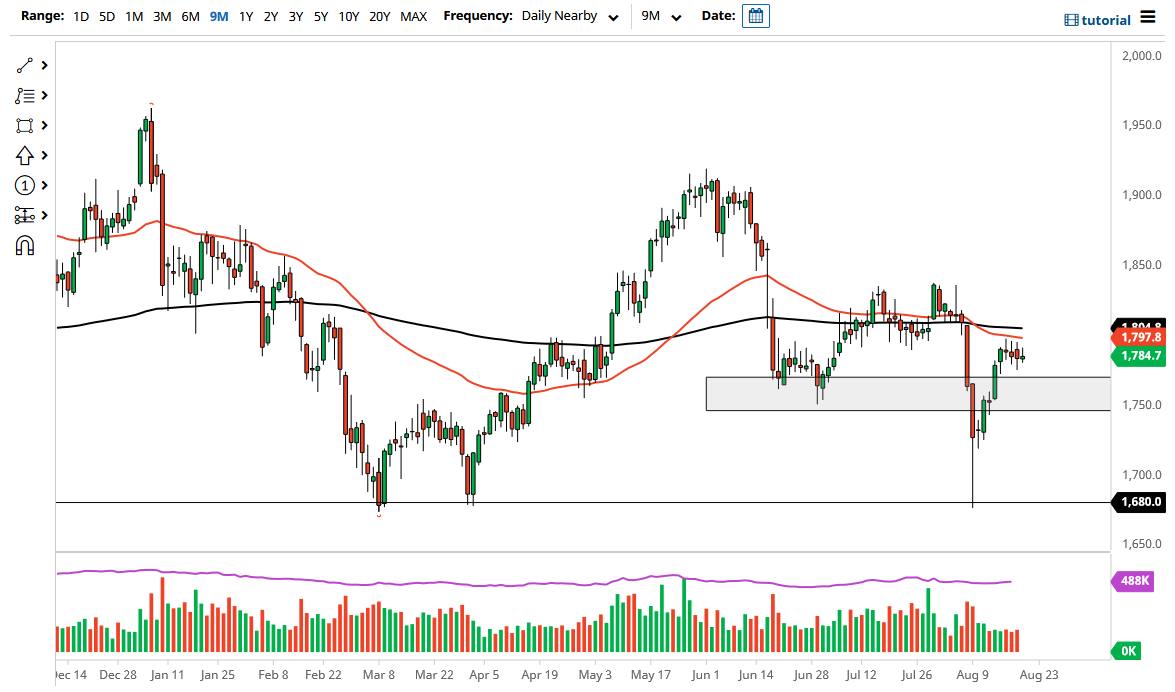1175x692 pixels.
Task: Expand list annotation tool options arrow
Action: tap(45, 95)
